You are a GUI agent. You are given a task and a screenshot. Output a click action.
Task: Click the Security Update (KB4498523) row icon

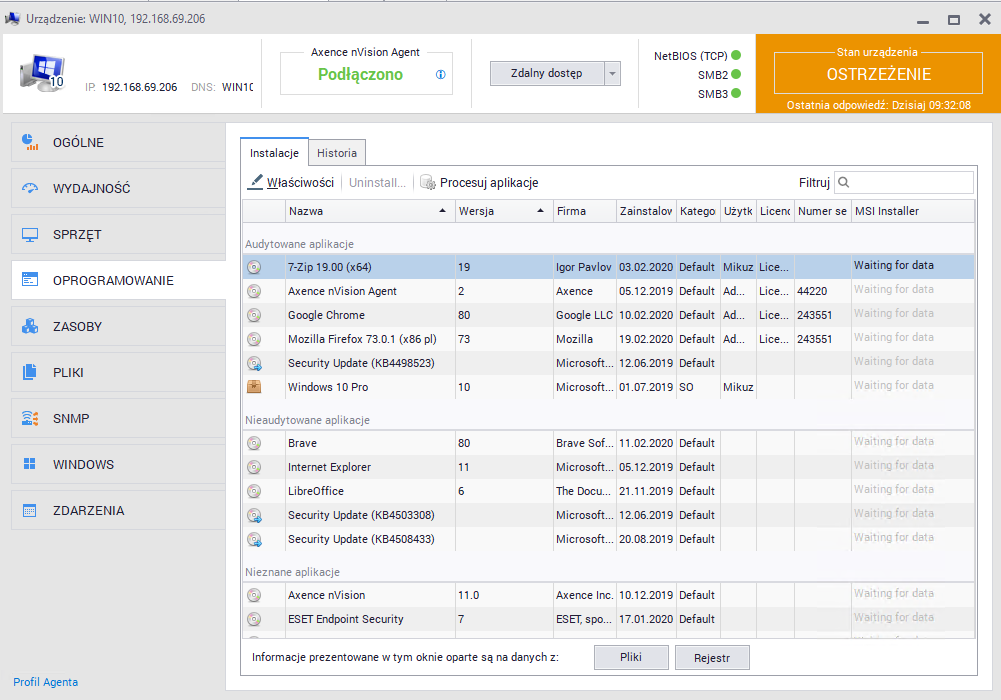click(254, 363)
